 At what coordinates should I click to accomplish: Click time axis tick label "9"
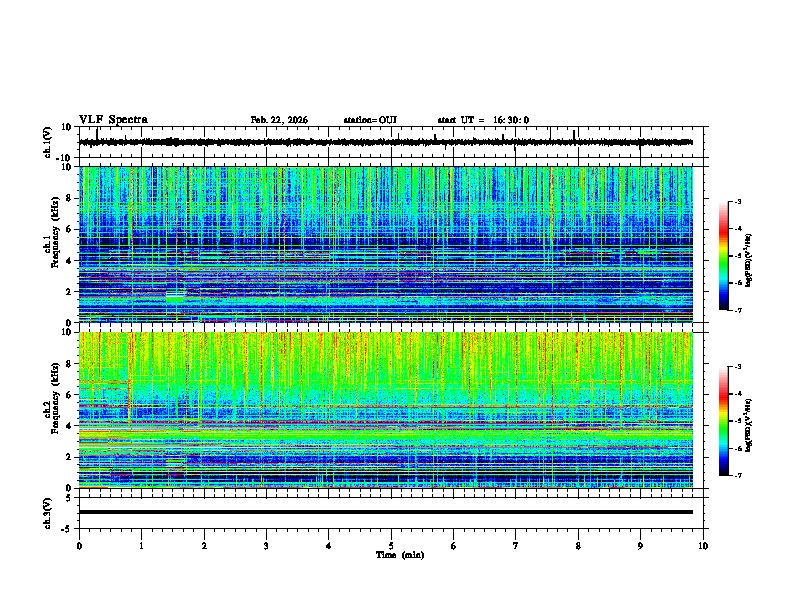tap(640, 546)
